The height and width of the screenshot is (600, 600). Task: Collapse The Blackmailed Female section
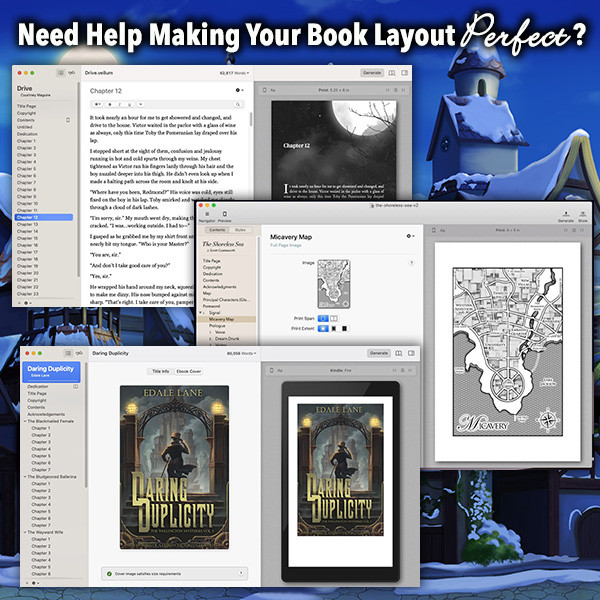[24, 421]
